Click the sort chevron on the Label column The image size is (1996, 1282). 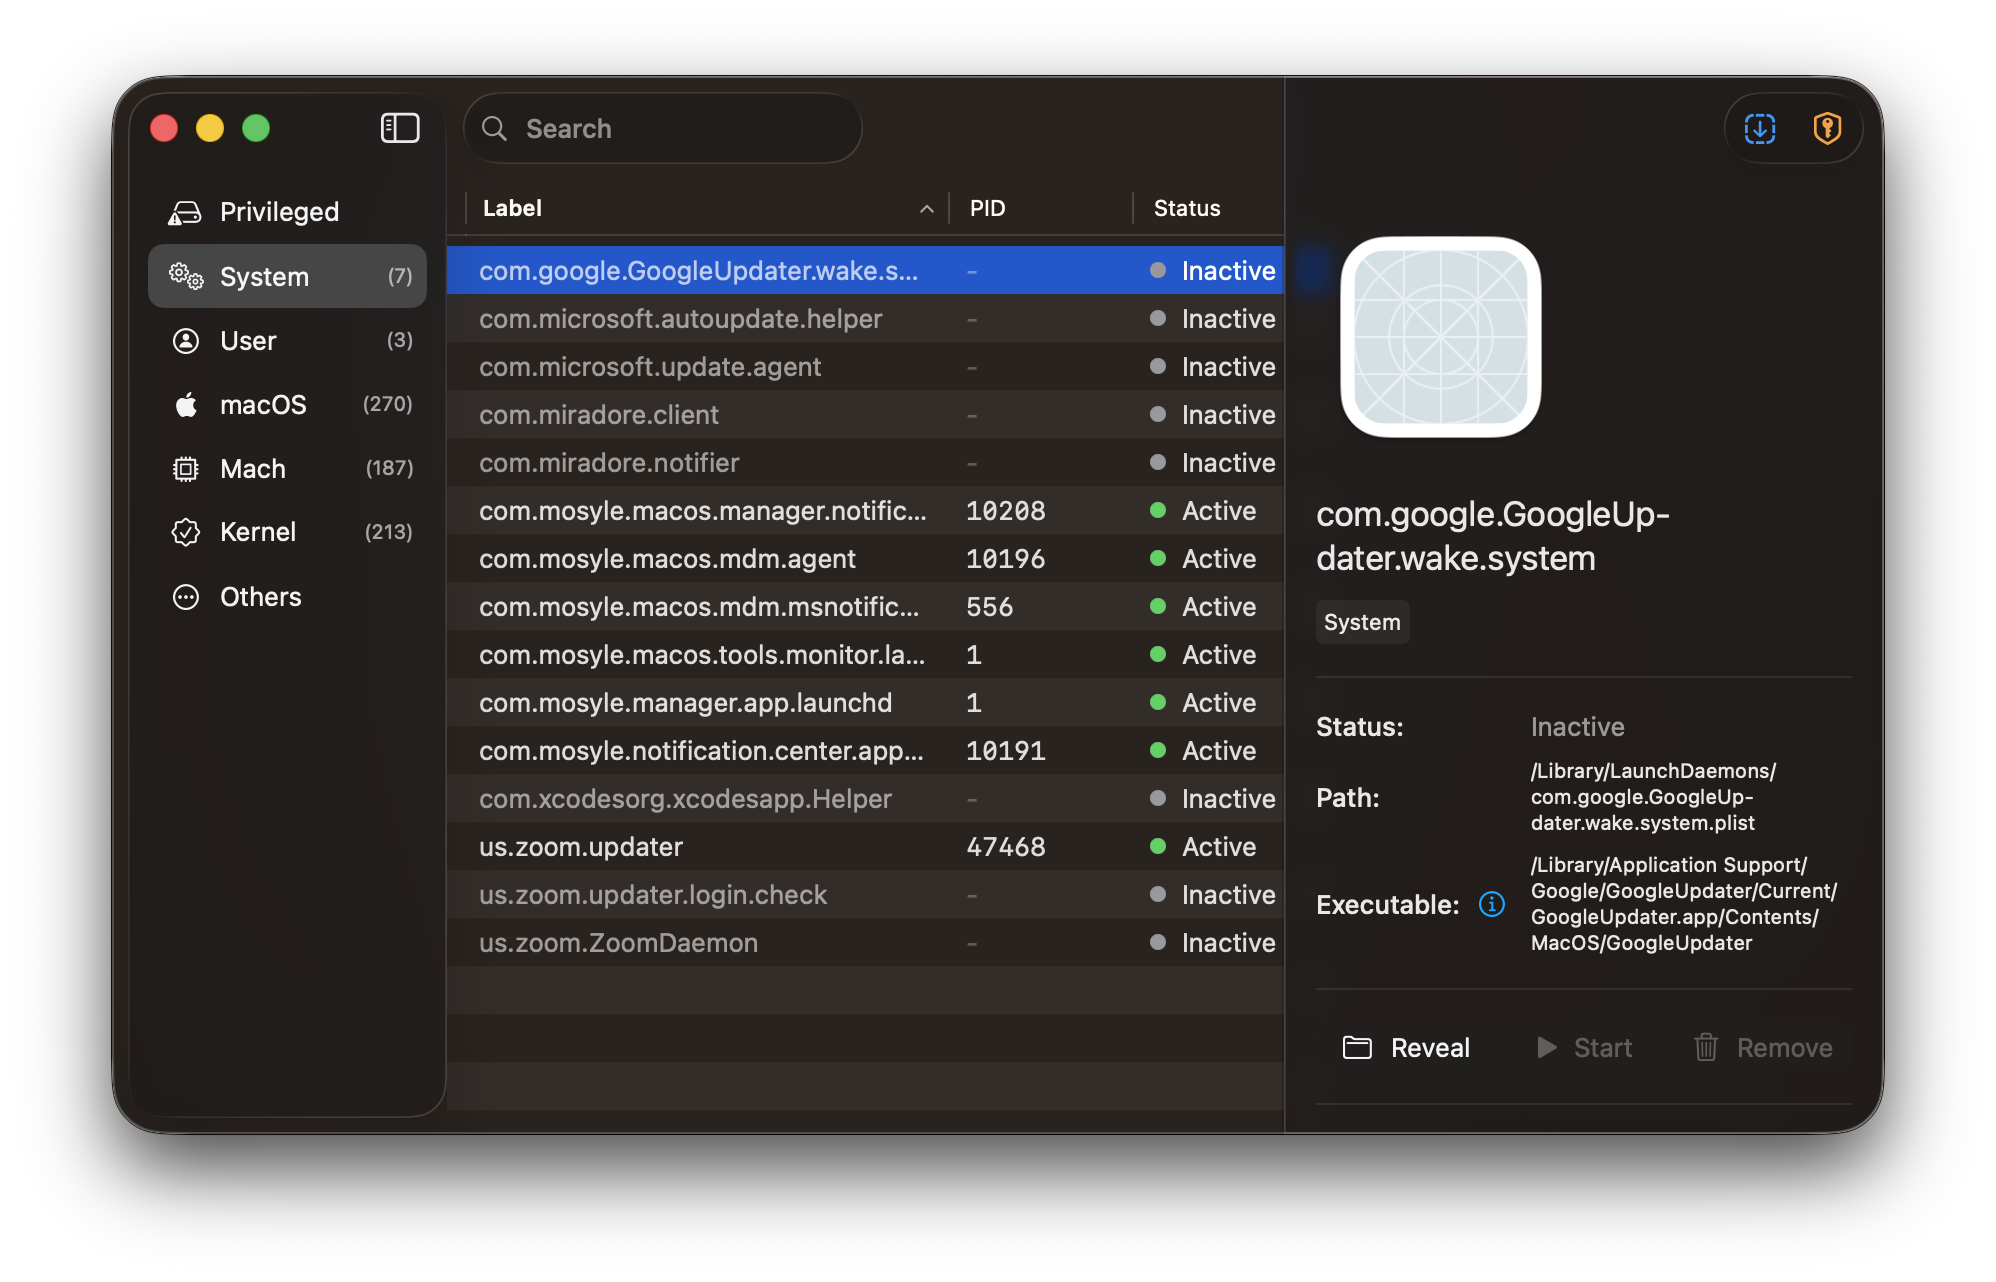926,209
